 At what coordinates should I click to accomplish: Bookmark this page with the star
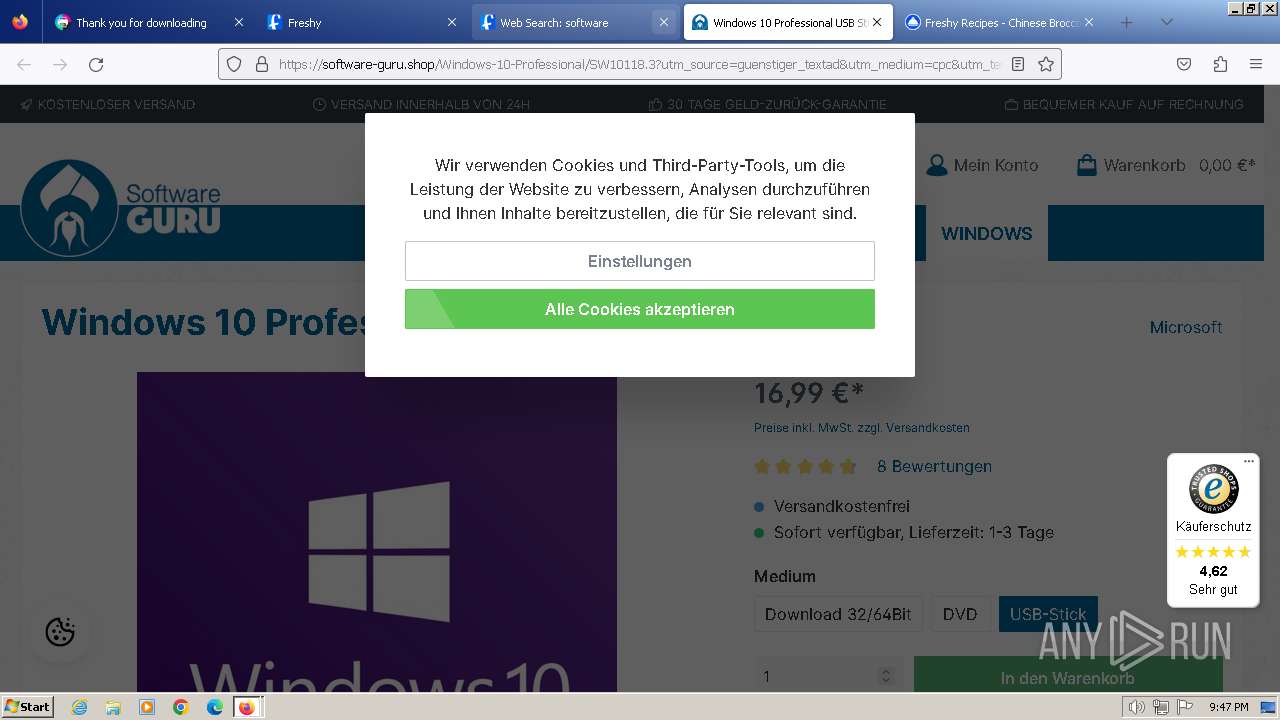click(x=1046, y=64)
